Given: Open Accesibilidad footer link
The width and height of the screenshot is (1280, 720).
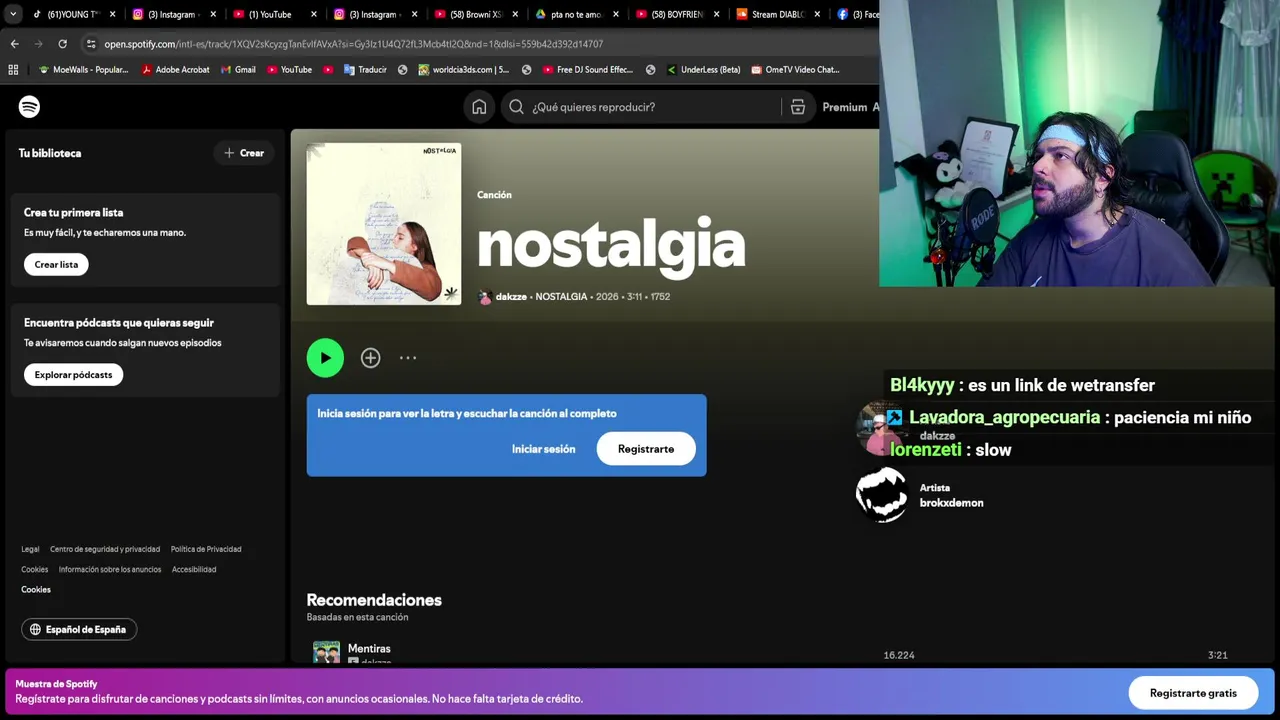Looking at the screenshot, I should 194,569.
